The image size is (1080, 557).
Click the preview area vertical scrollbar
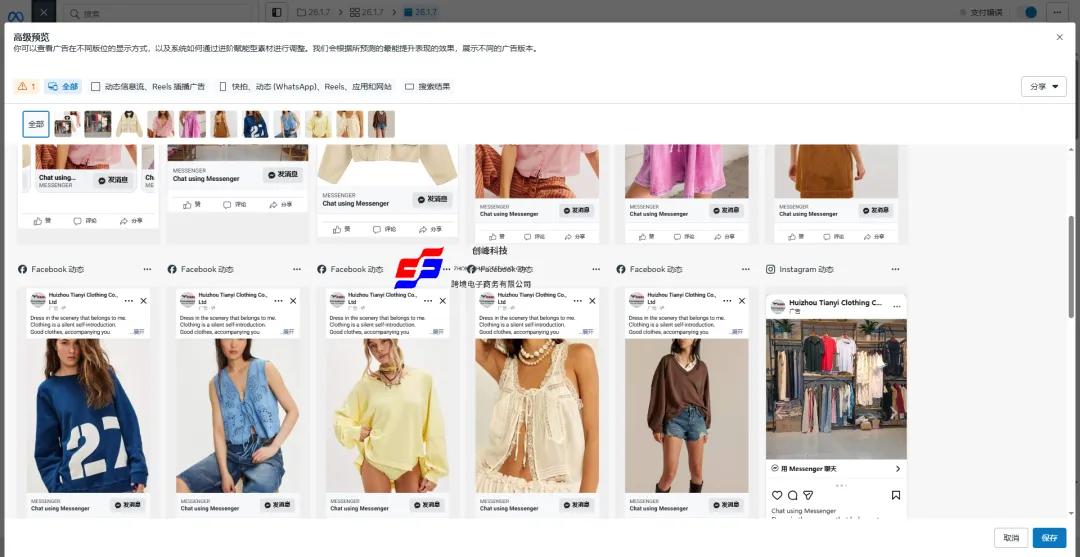1071,266
